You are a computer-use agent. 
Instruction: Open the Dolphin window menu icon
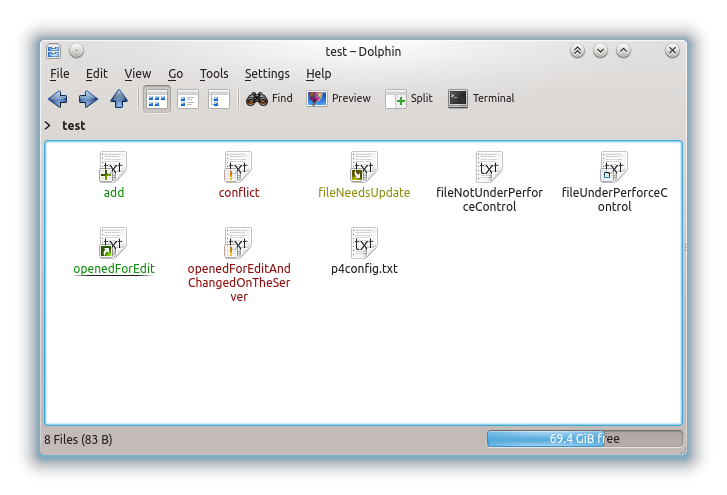point(53,51)
